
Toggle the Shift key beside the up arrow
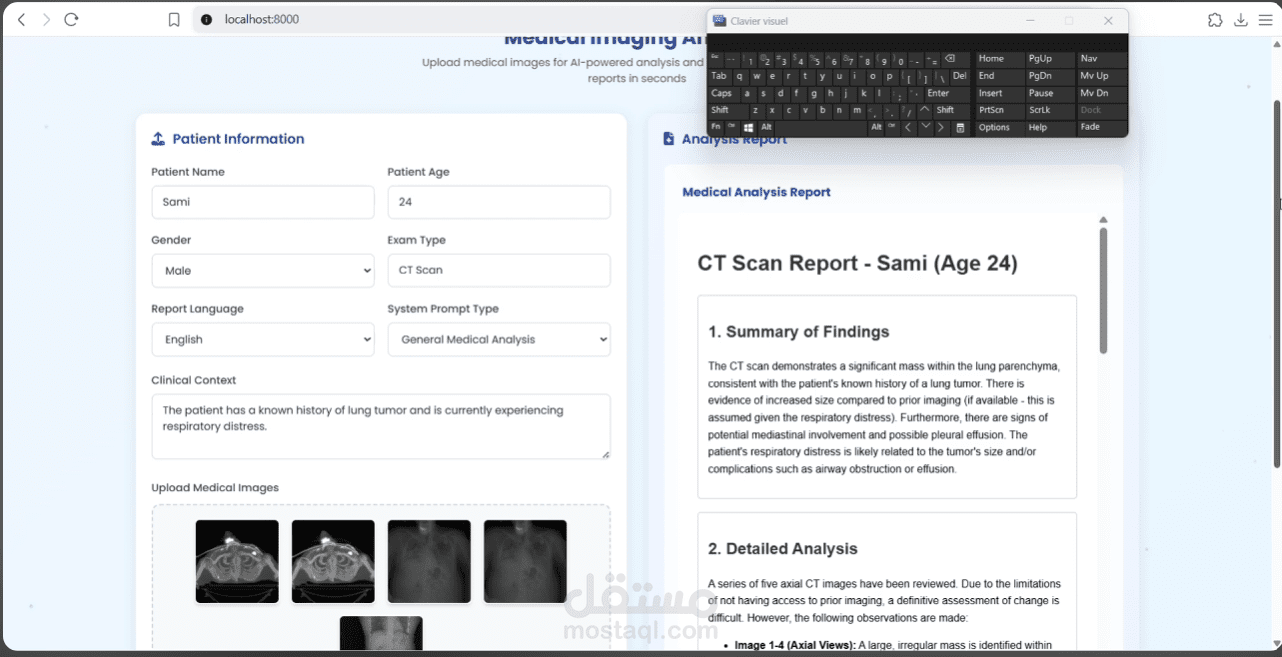(x=952, y=111)
